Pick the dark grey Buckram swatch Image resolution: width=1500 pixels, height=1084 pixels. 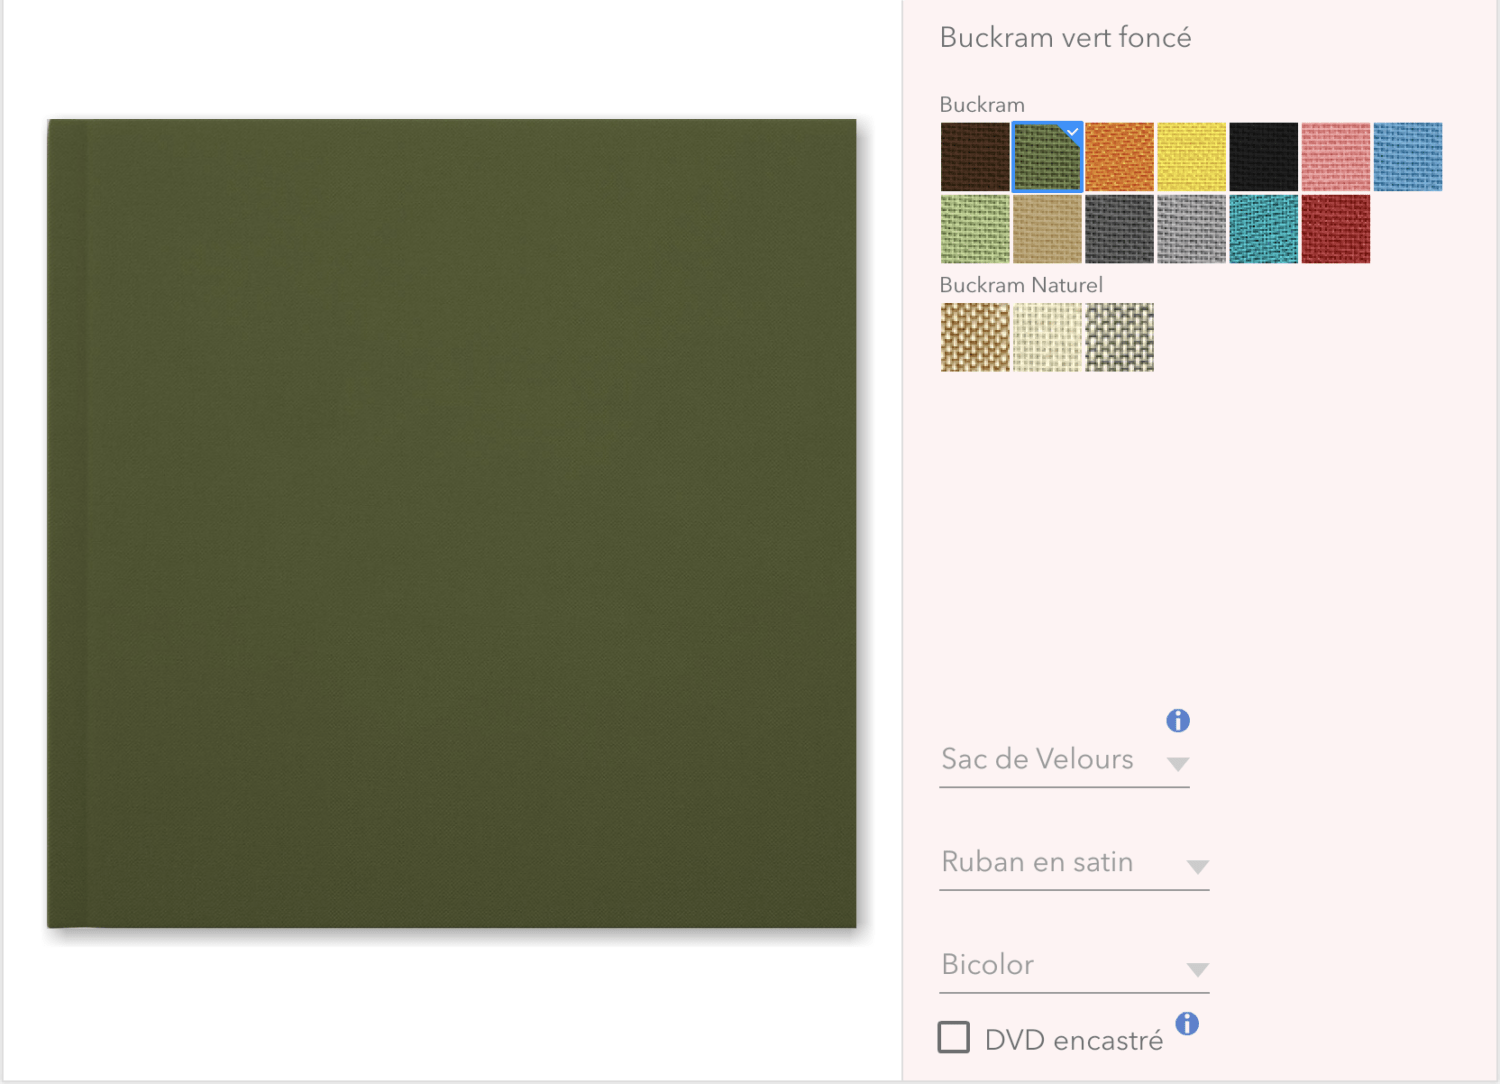(x=1119, y=229)
